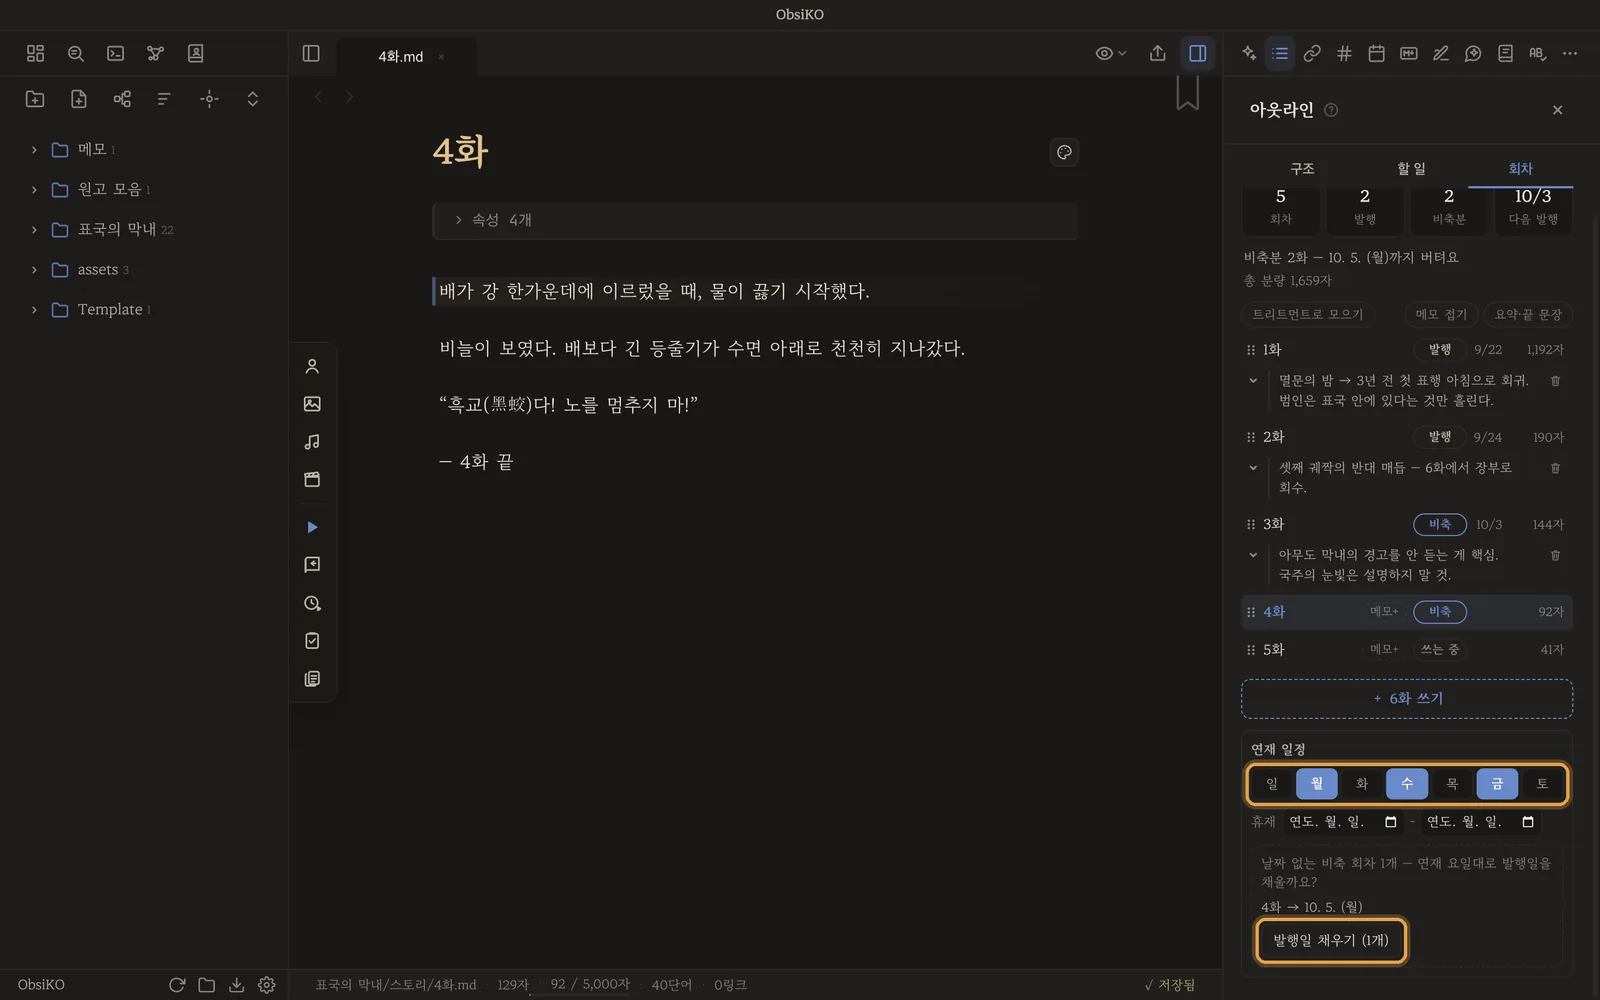Screen dimensions: 1600x1000
Task: Switch to the 구조 tab
Action: tap(1301, 169)
